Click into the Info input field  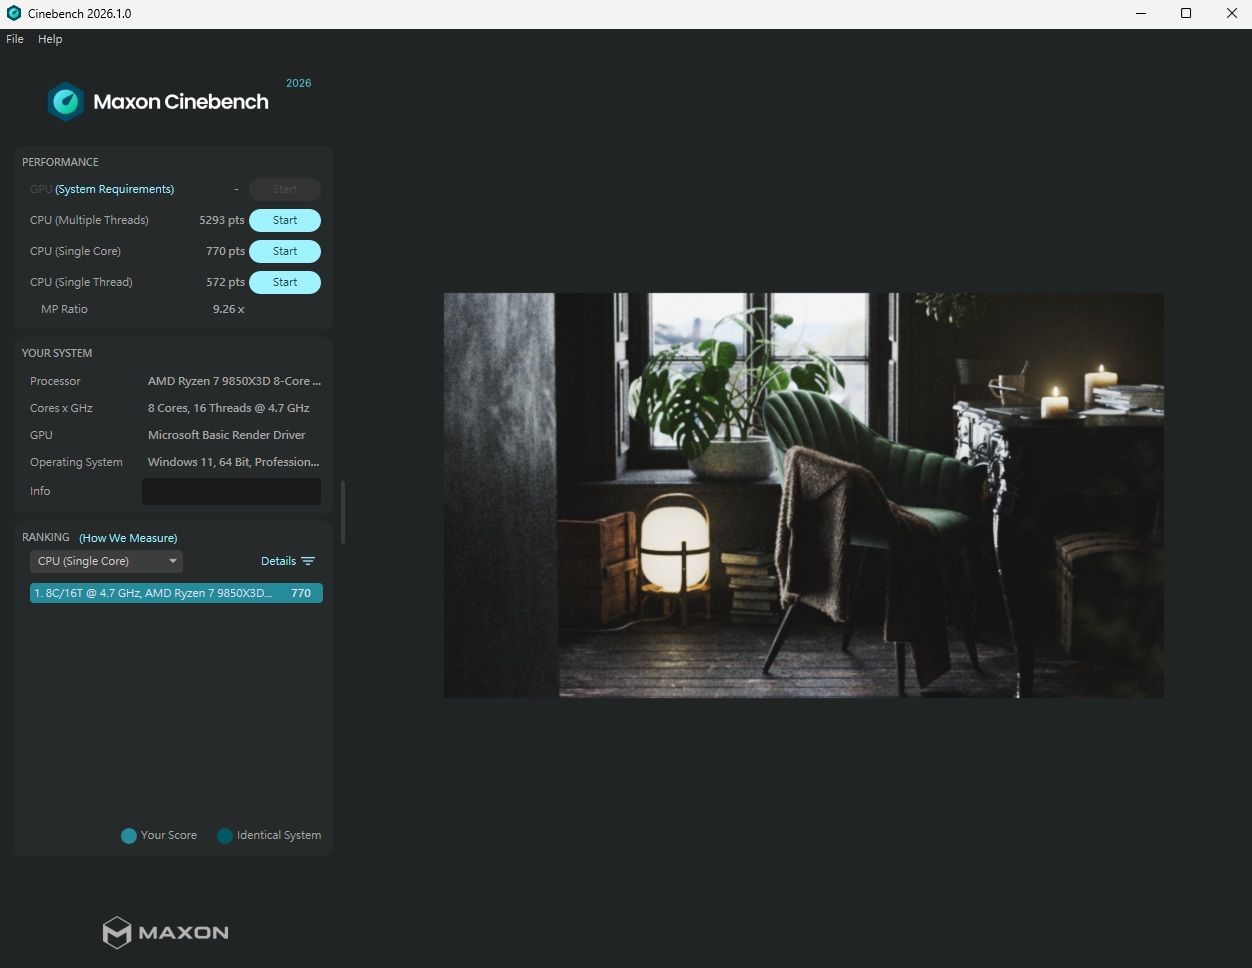[231, 491]
